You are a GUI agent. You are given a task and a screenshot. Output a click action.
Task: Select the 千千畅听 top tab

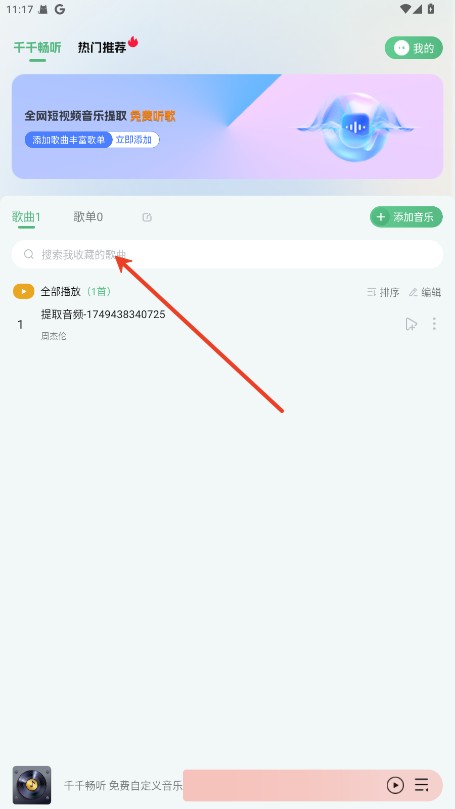tap(38, 48)
